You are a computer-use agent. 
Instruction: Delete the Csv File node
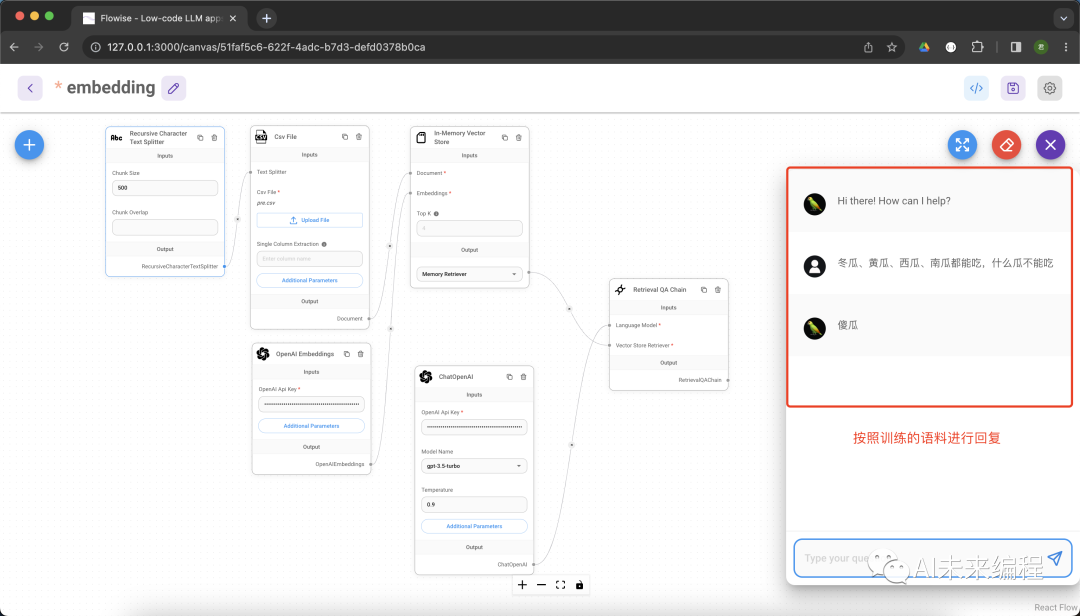[x=359, y=136]
